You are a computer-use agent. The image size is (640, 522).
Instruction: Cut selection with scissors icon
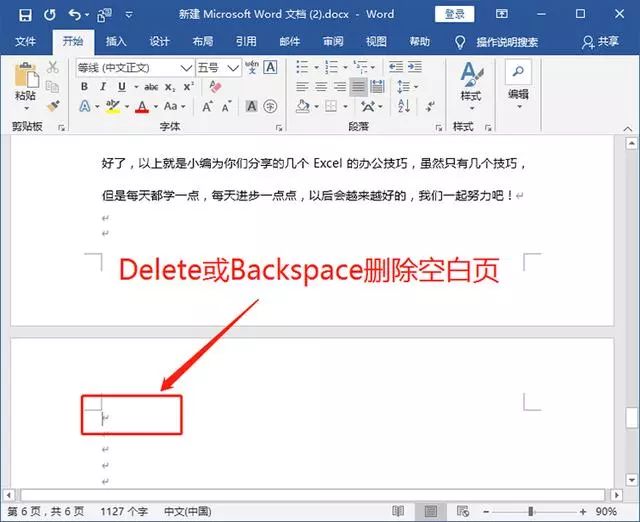tap(52, 67)
